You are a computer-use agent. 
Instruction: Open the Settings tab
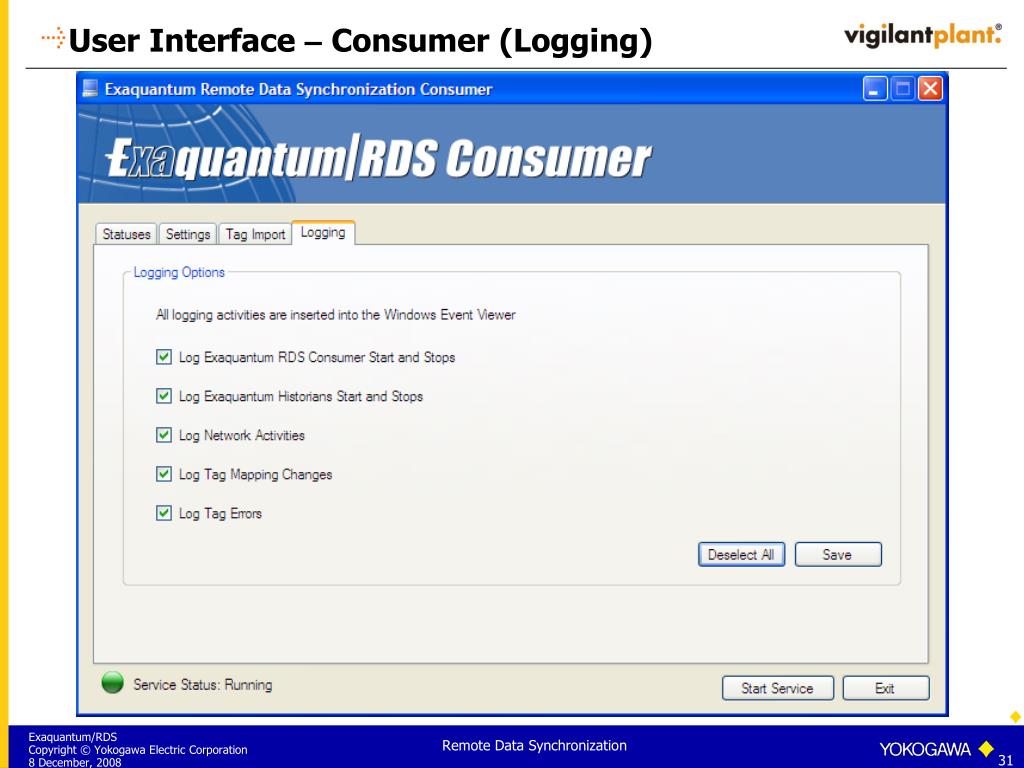pyautogui.click(x=187, y=234)
